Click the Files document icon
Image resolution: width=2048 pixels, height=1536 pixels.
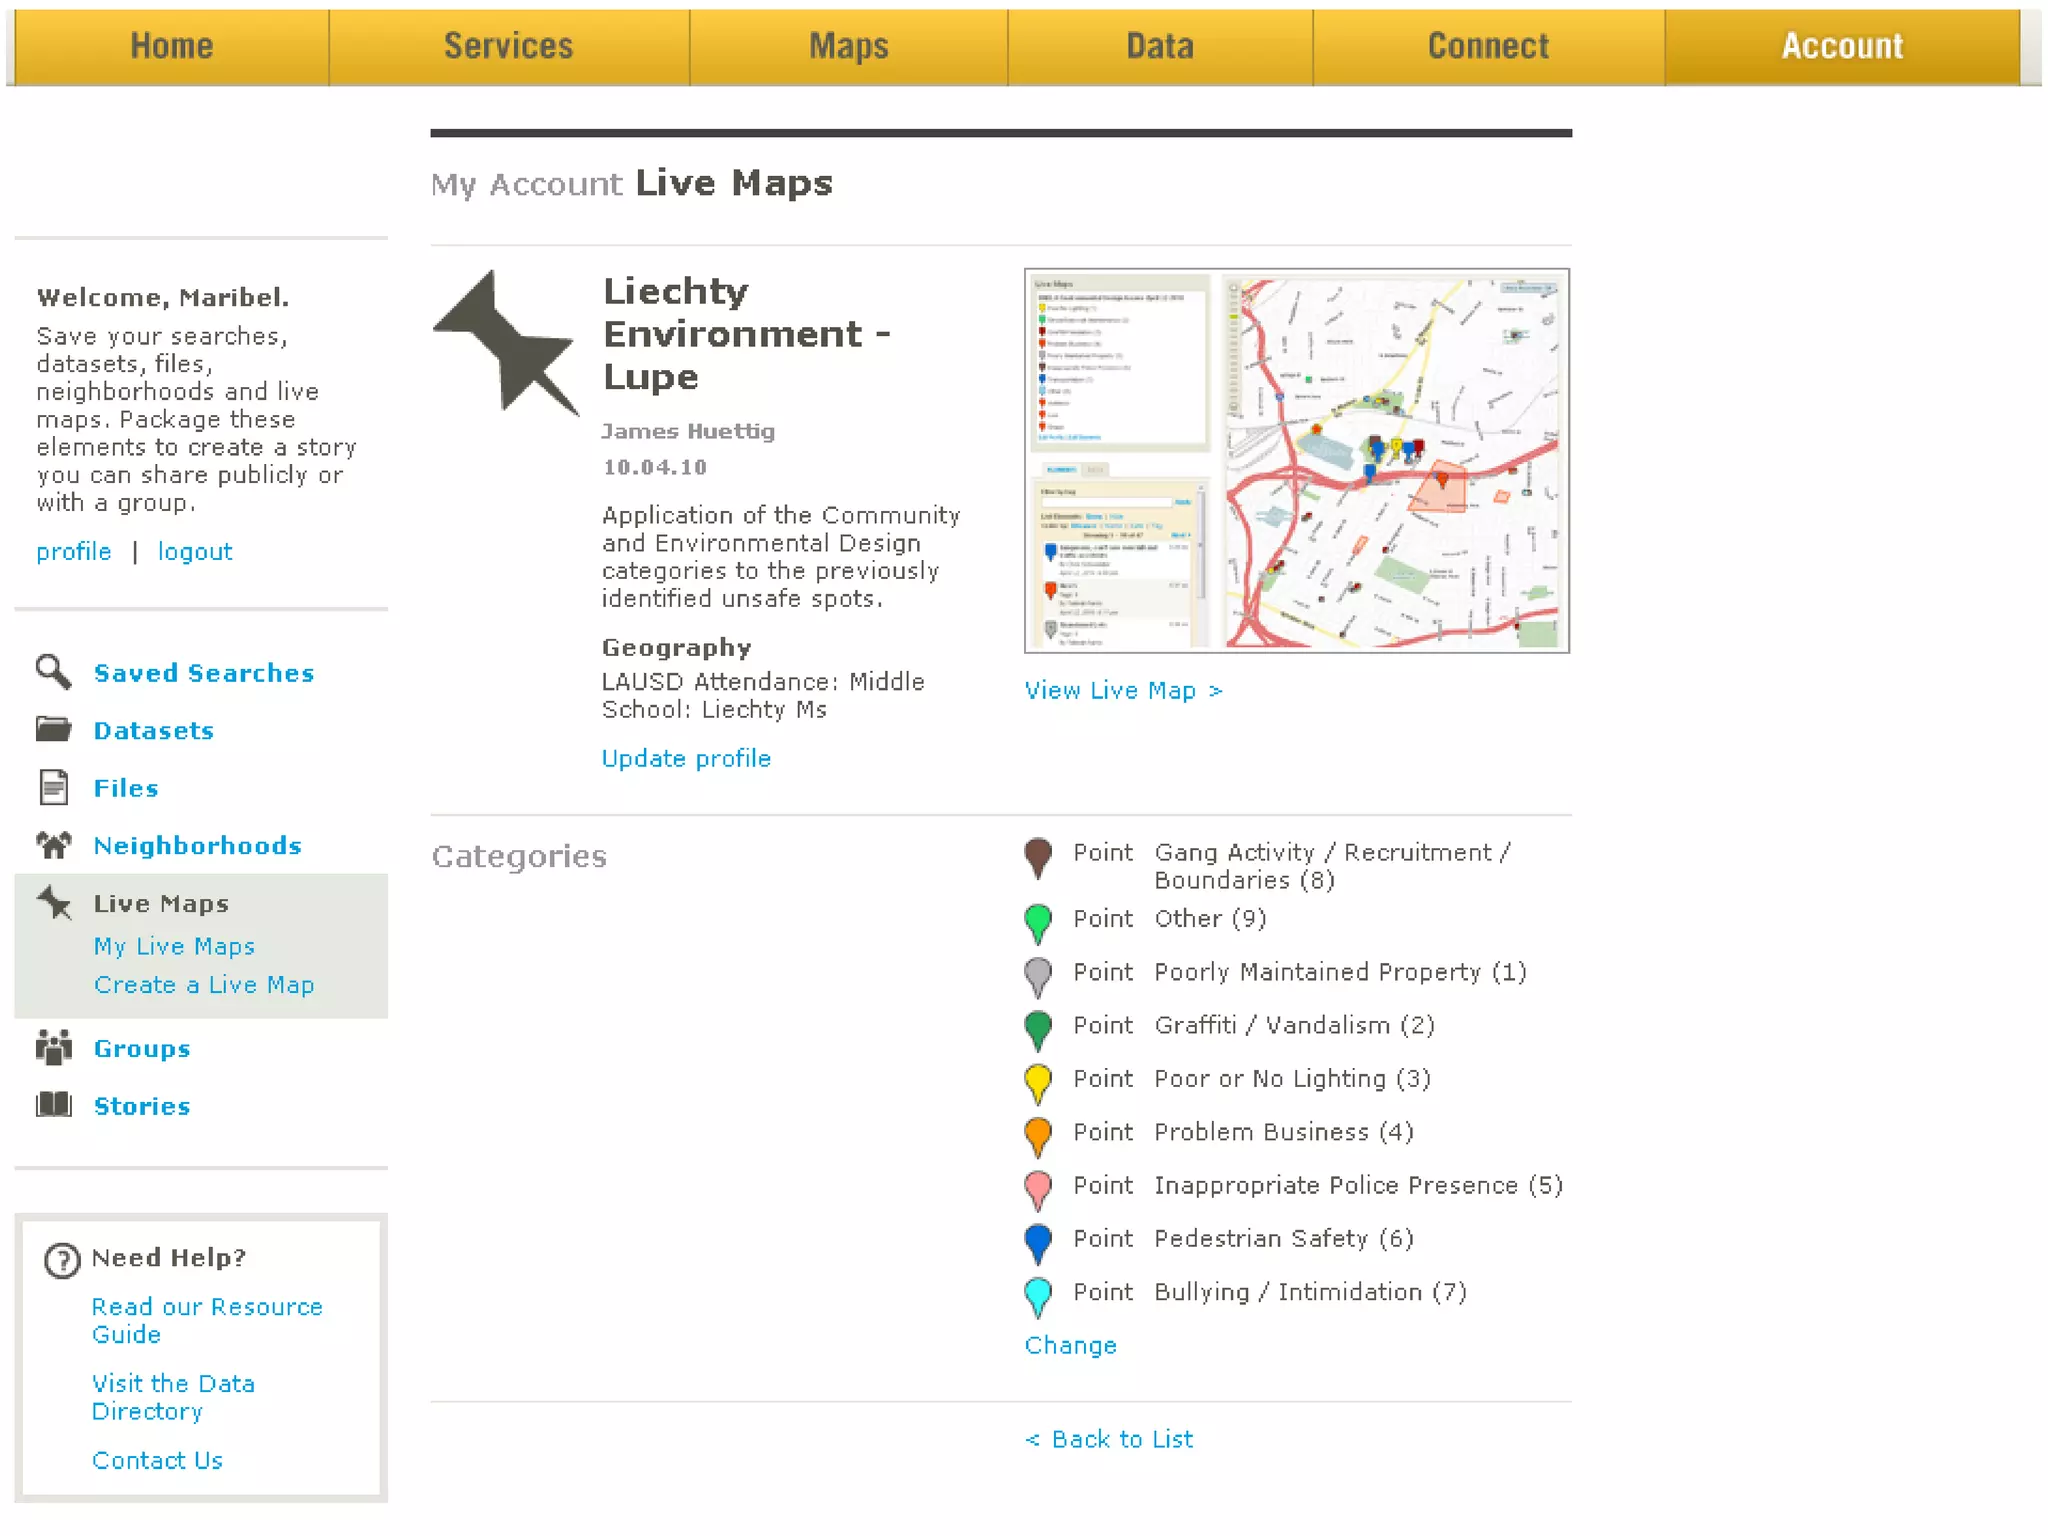coord(53,787)
